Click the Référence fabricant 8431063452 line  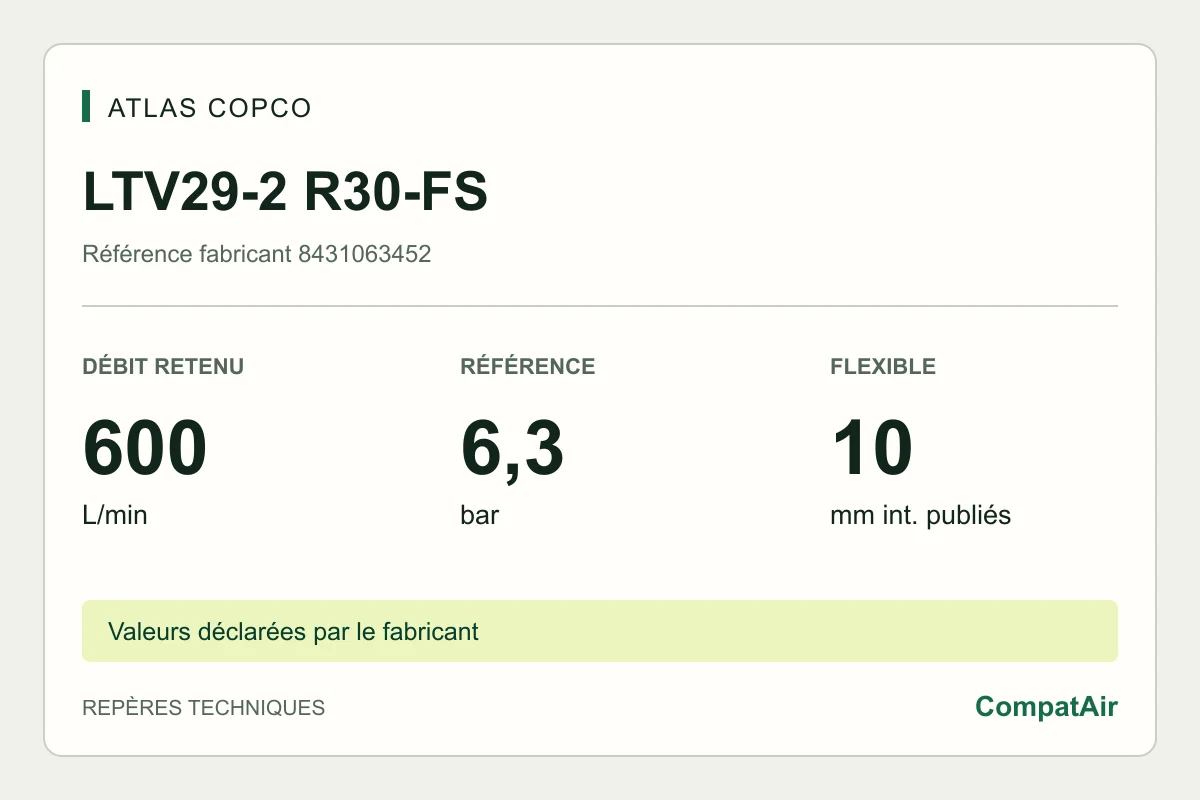pos(256,254)
